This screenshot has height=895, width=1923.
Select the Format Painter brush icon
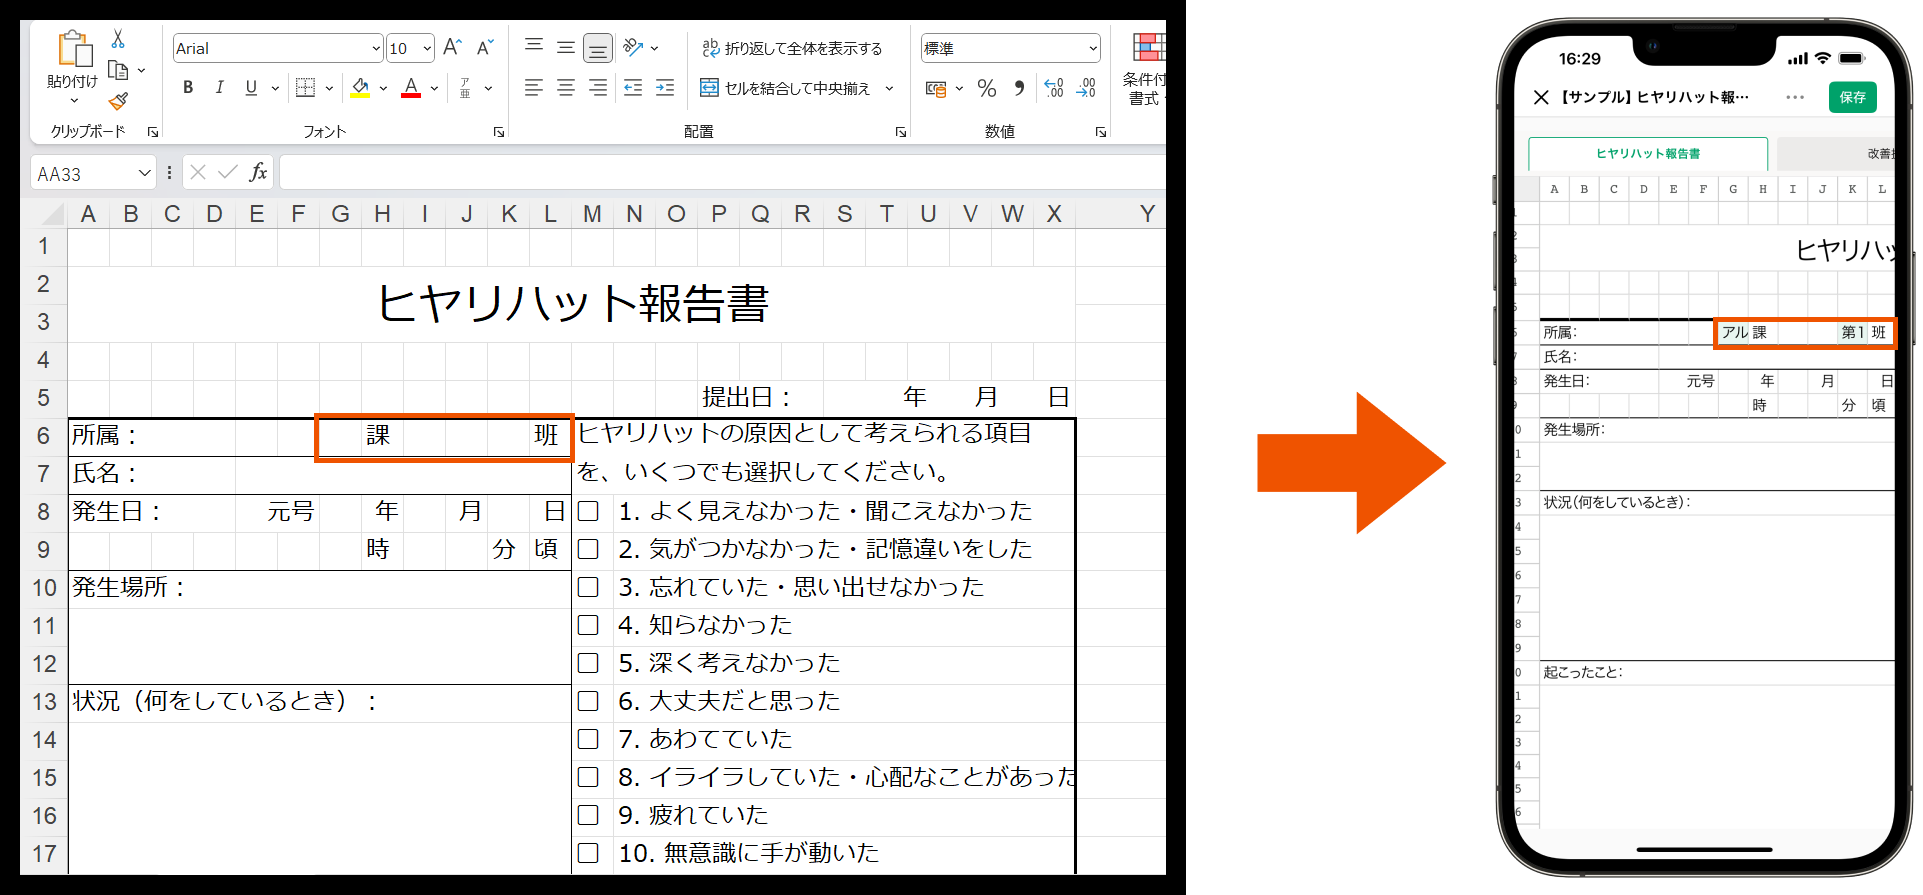118,101
